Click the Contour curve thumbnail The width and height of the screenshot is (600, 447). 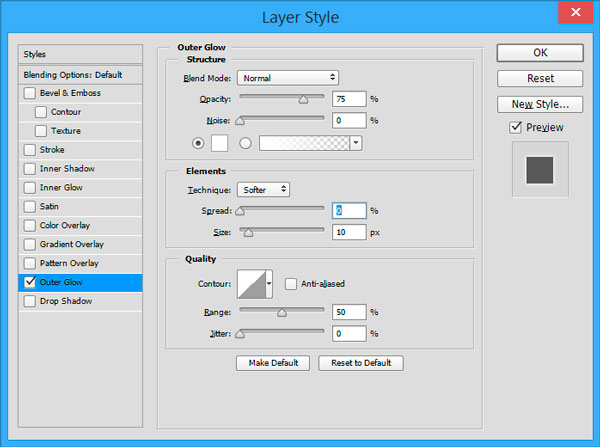point(251,284)
